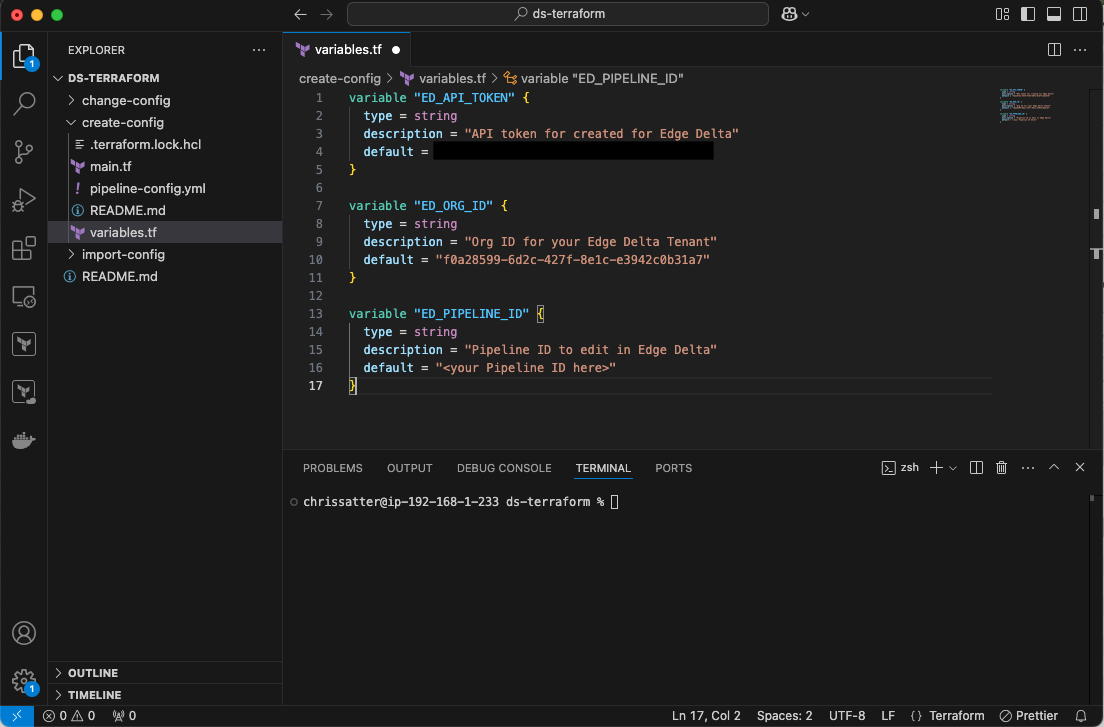This screenshot has width=1104, height=727.
Task: Open Remote Explorer in activity bar
Action: (x=24, y=297)
